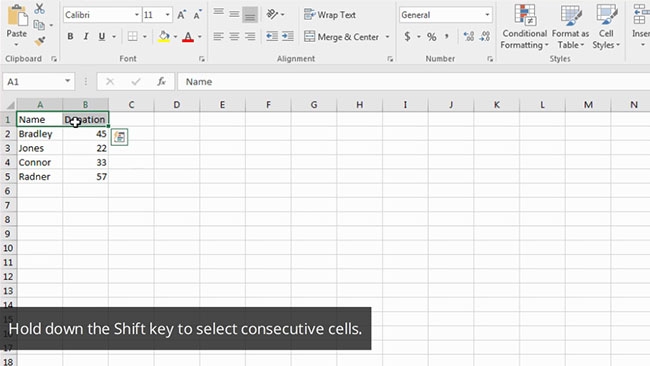
Task: Toggle Wrap Text
Action: click(x=330, y=15)
